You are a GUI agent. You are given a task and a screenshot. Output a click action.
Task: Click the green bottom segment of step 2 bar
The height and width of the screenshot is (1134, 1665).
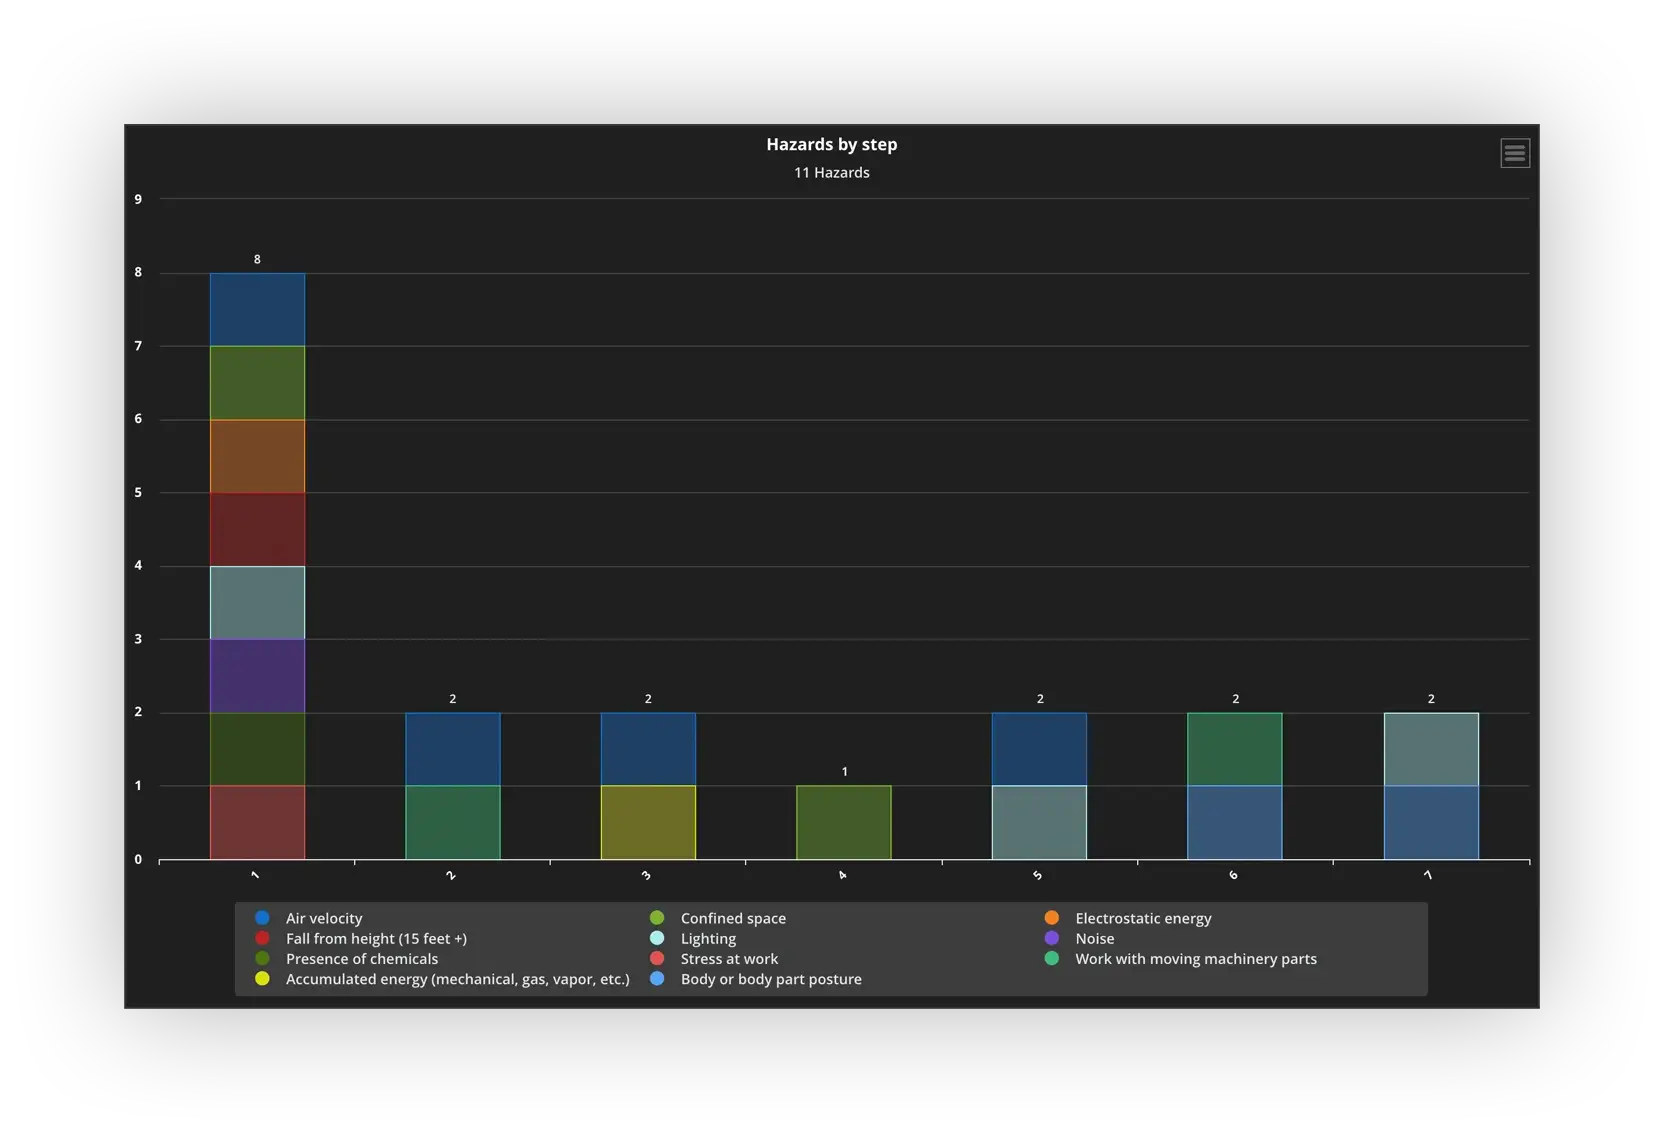453,823
